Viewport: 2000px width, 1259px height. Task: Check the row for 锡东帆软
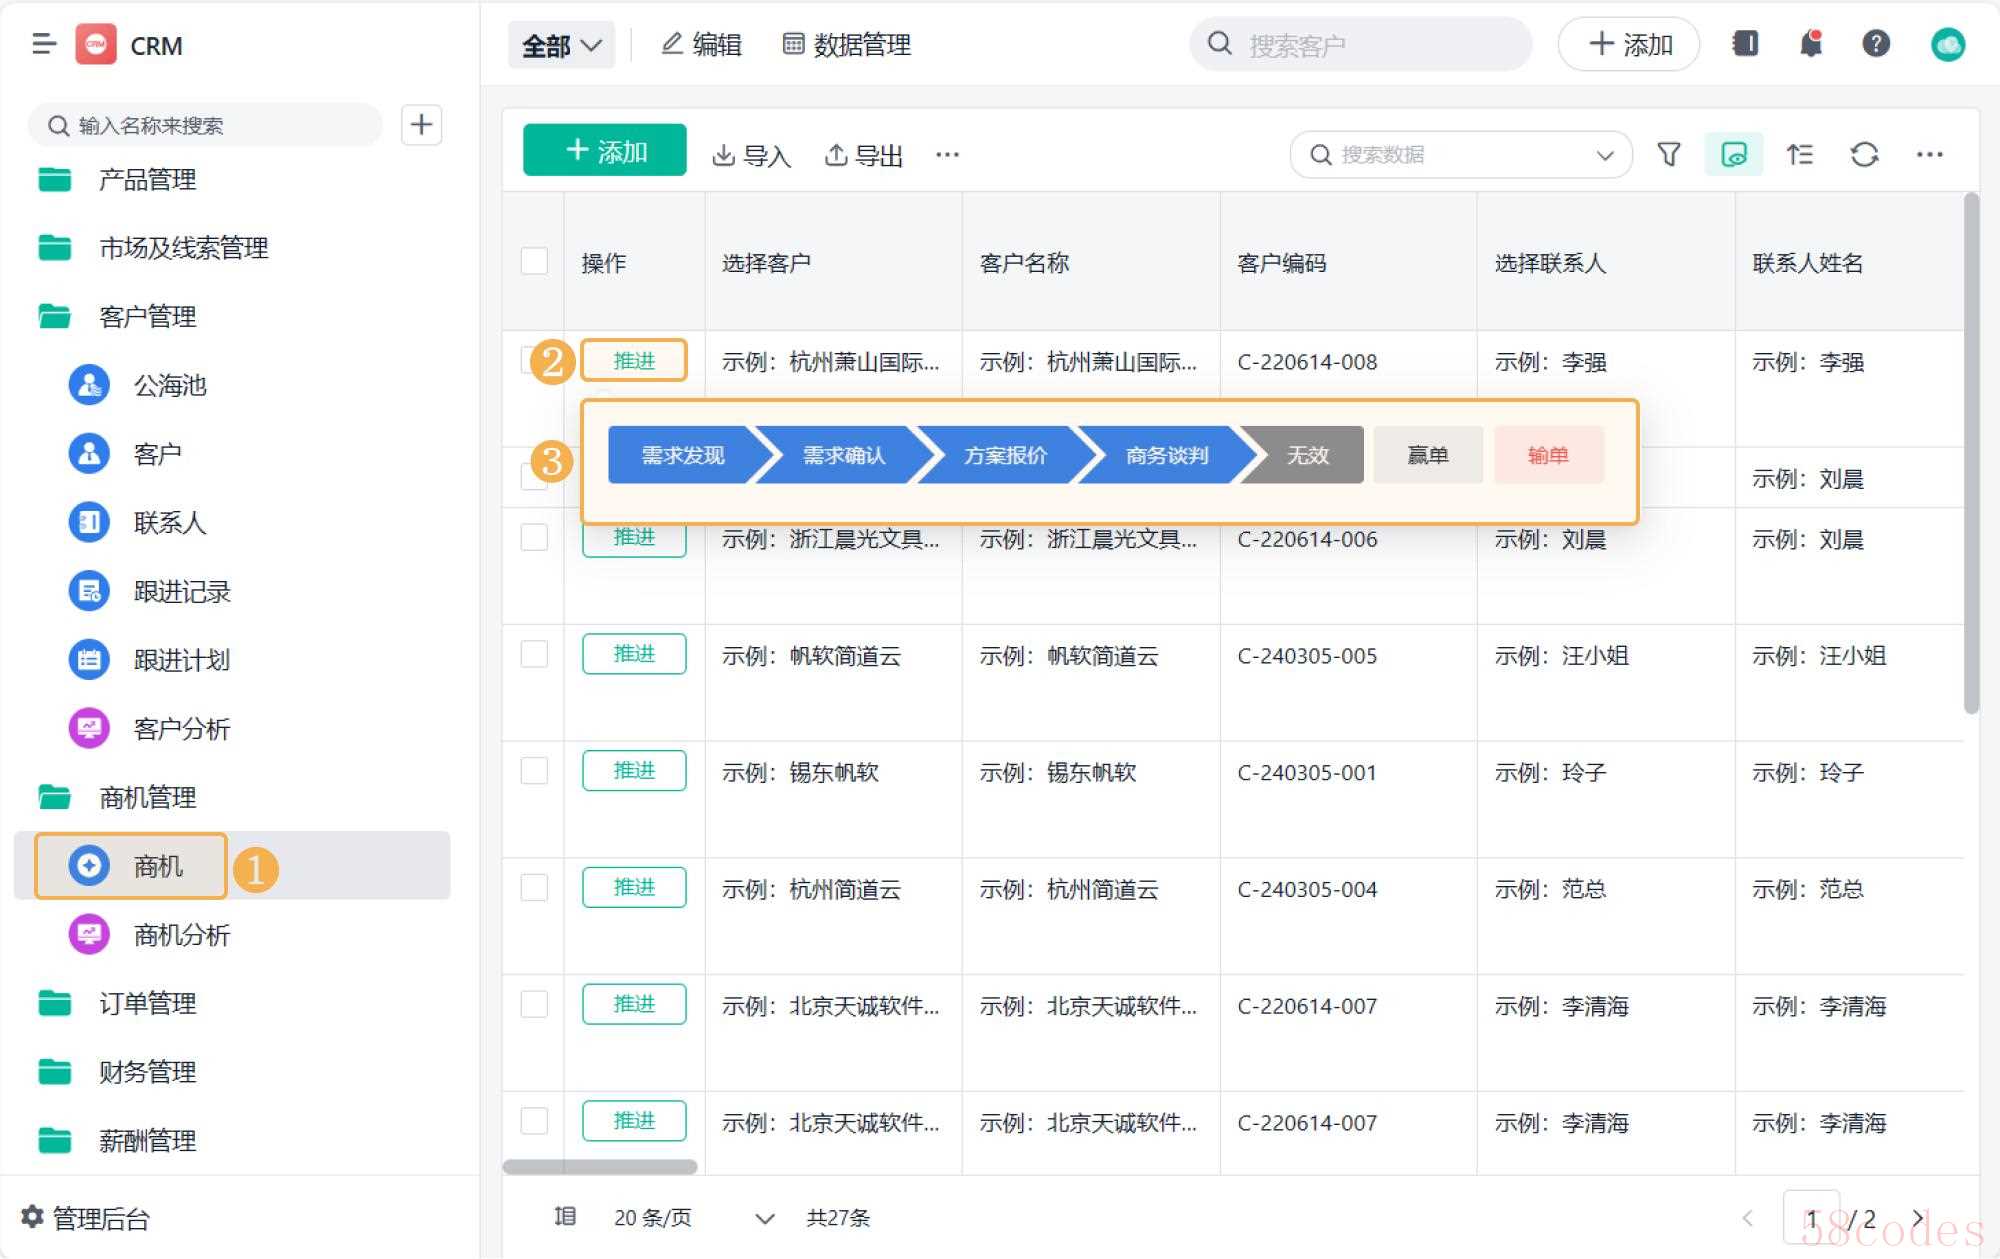point(534,771)
